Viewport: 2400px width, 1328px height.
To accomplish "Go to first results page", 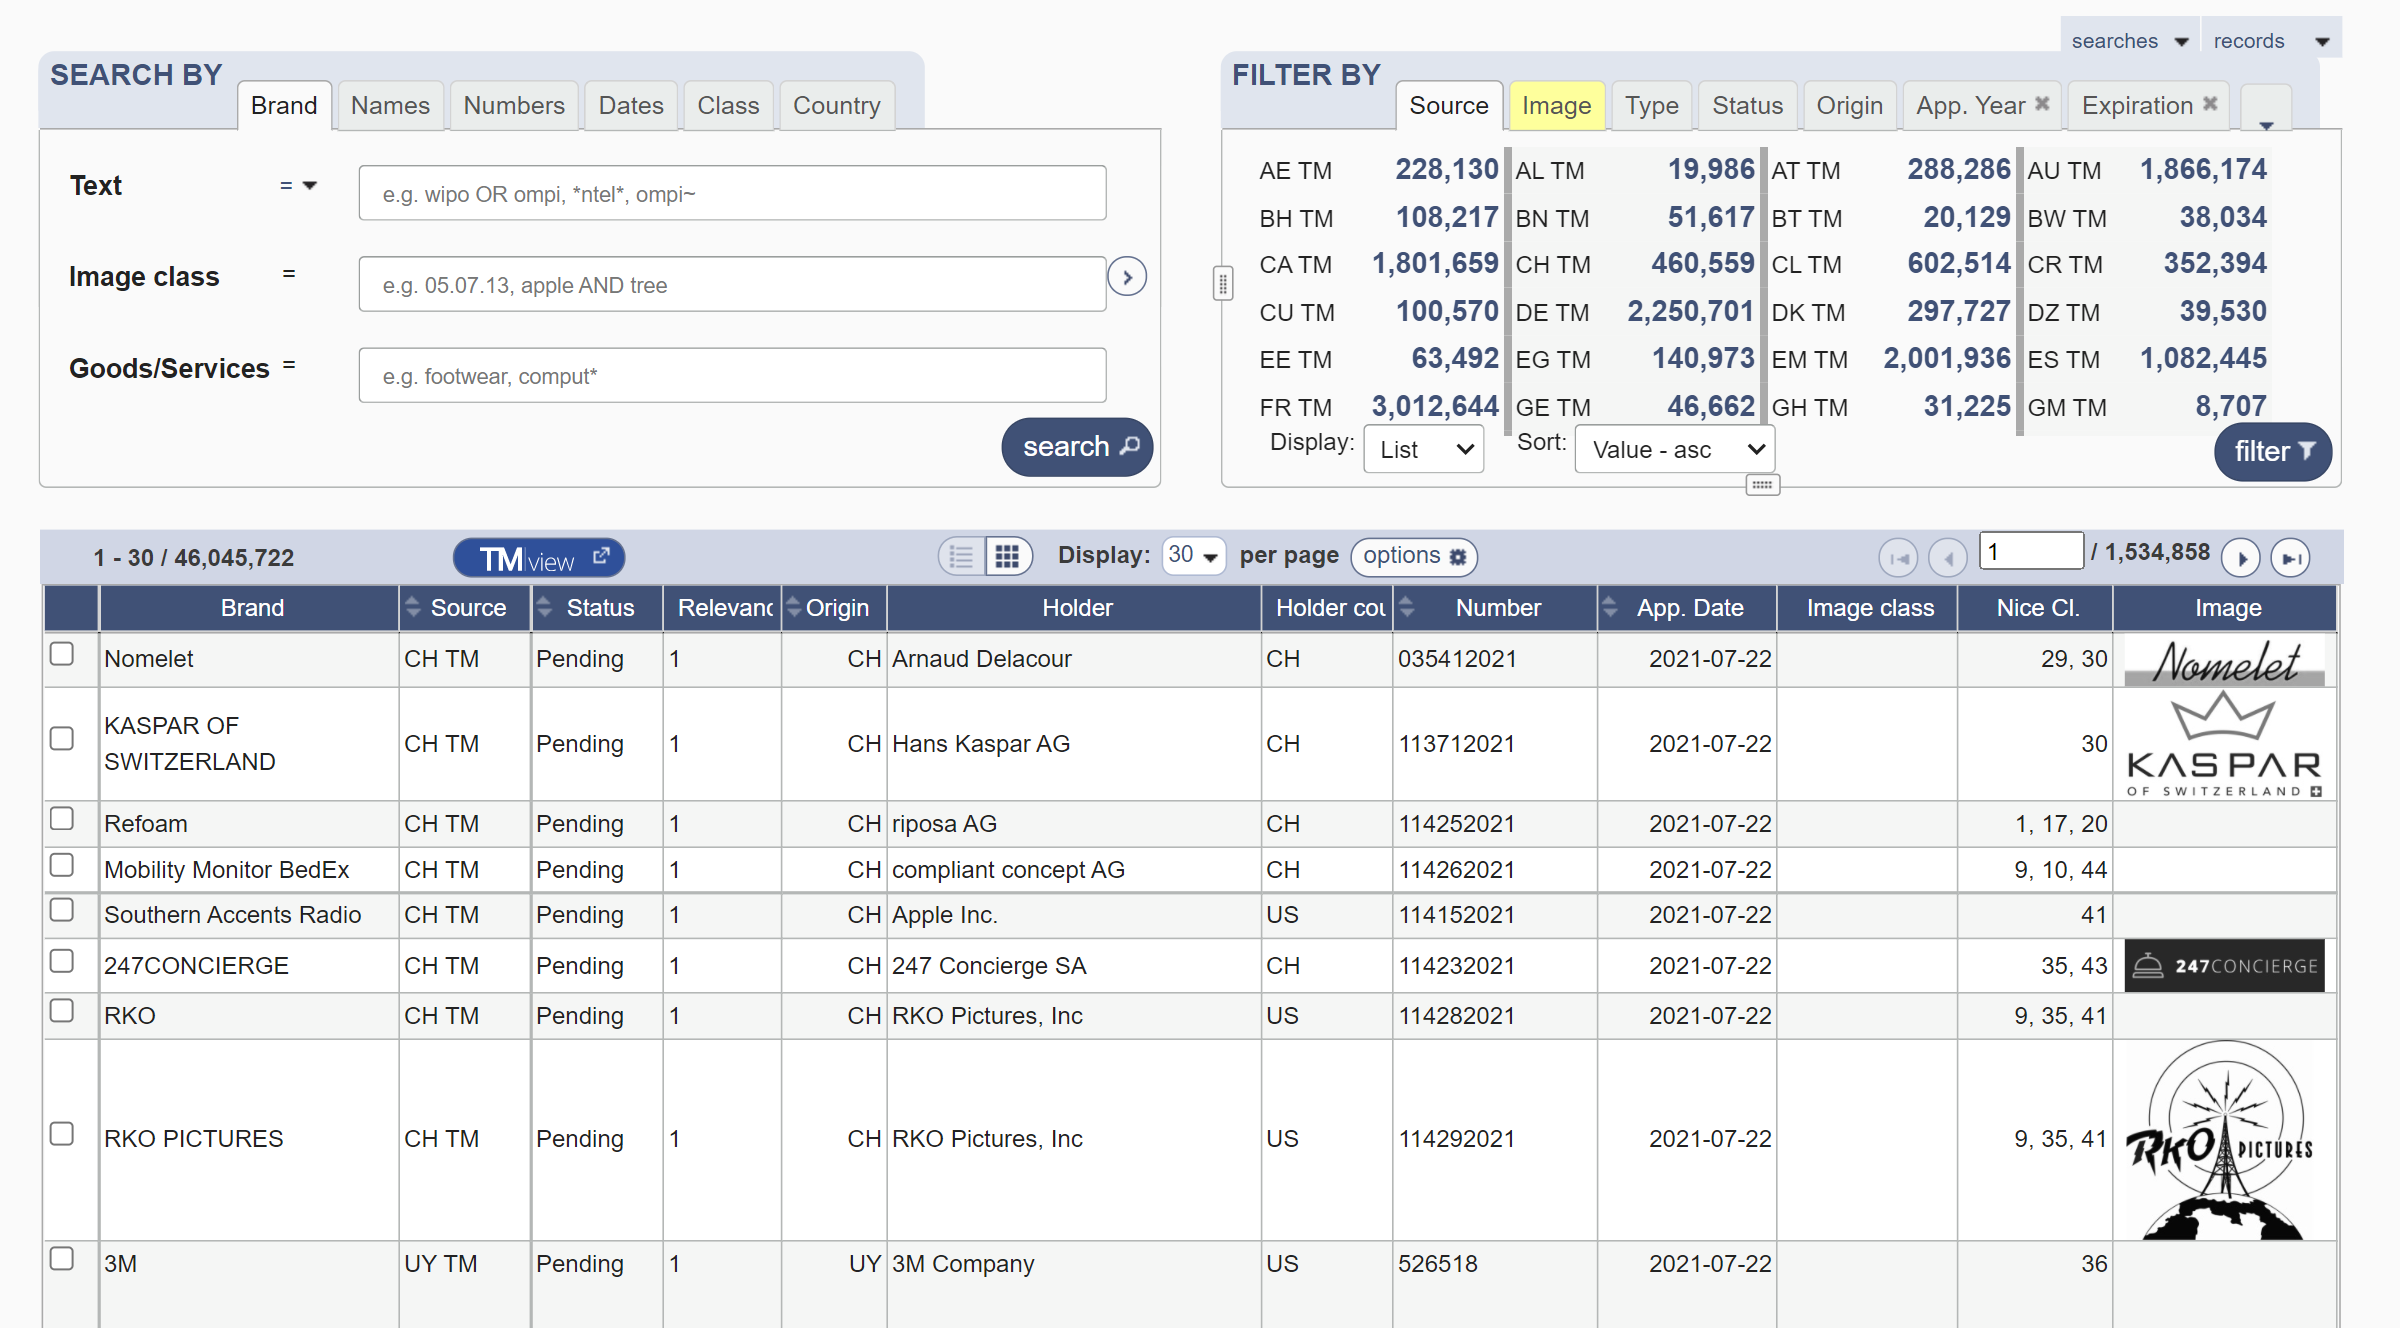I will 1898,557.
